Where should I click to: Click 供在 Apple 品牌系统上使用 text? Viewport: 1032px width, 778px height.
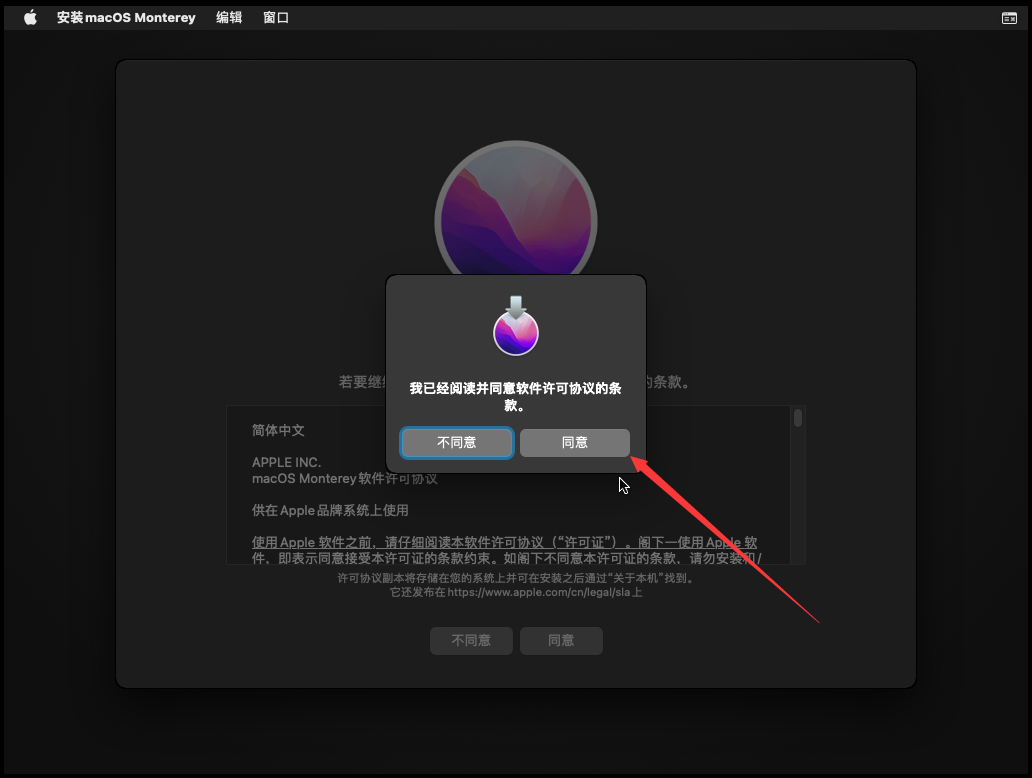(330, 510)
